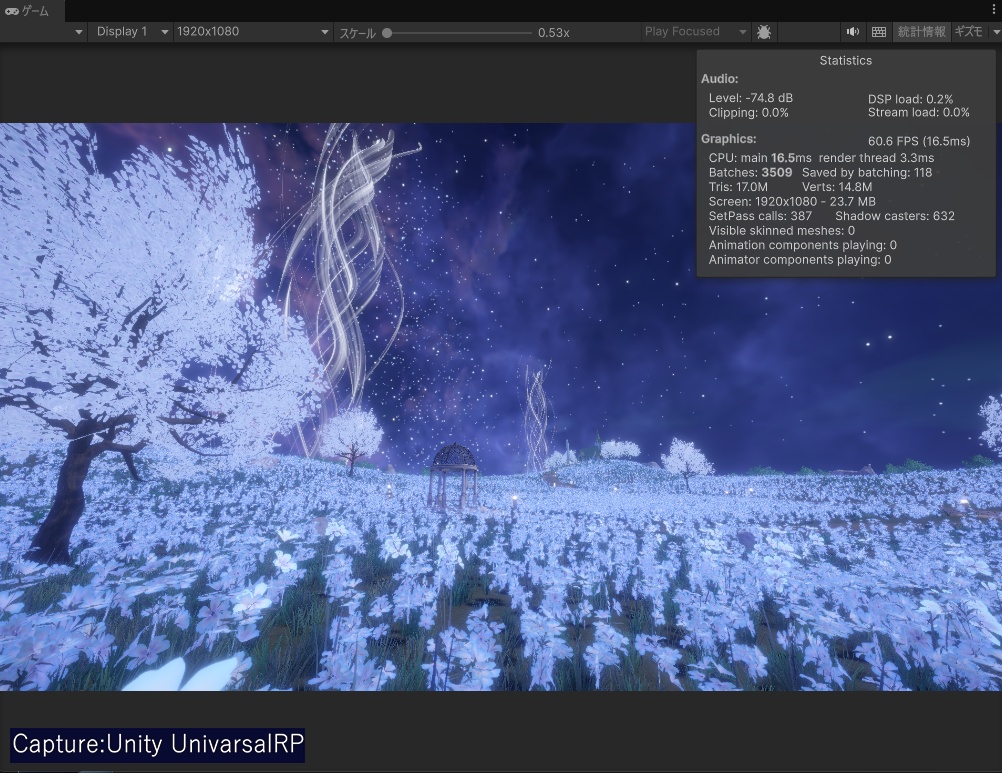Click the Animator components playing: 0 line

(x=800, y=260)
